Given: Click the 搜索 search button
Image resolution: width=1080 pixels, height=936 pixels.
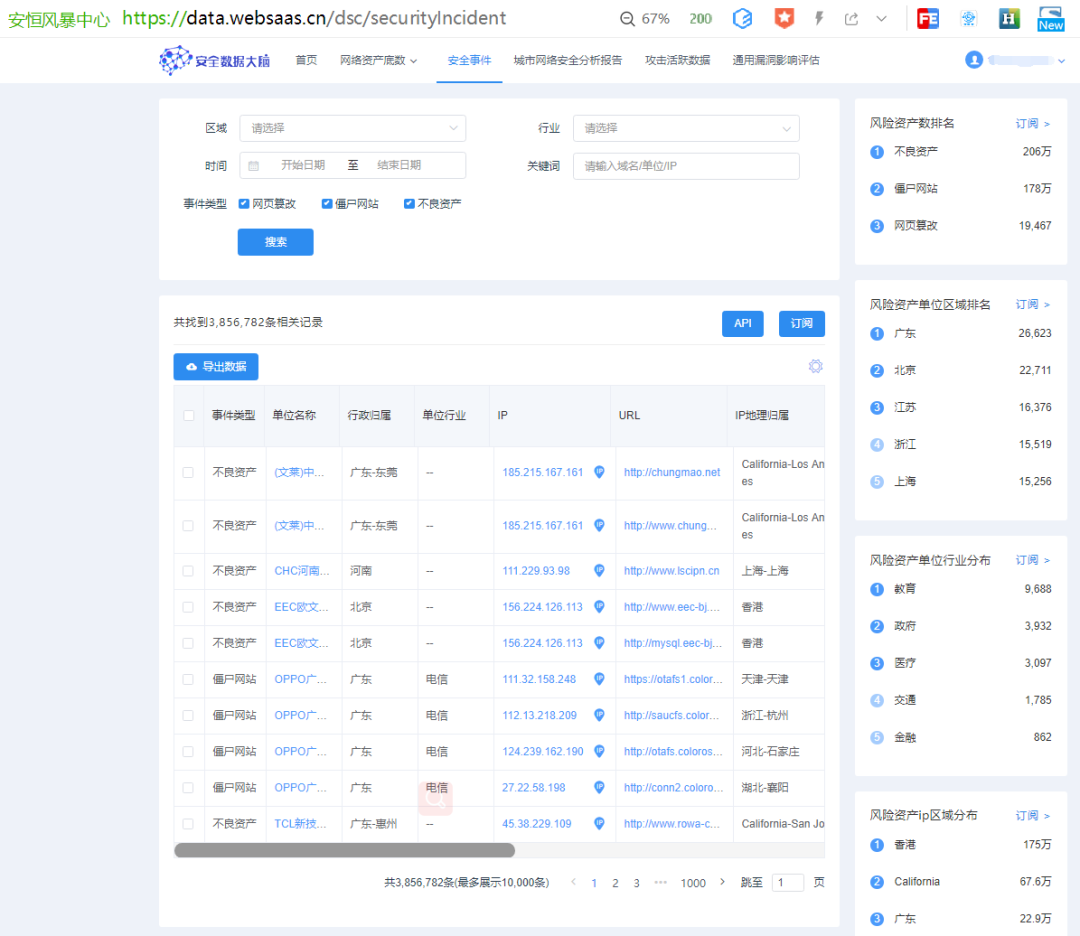Looking at the screenshot, I should click(x=276, y=242).
